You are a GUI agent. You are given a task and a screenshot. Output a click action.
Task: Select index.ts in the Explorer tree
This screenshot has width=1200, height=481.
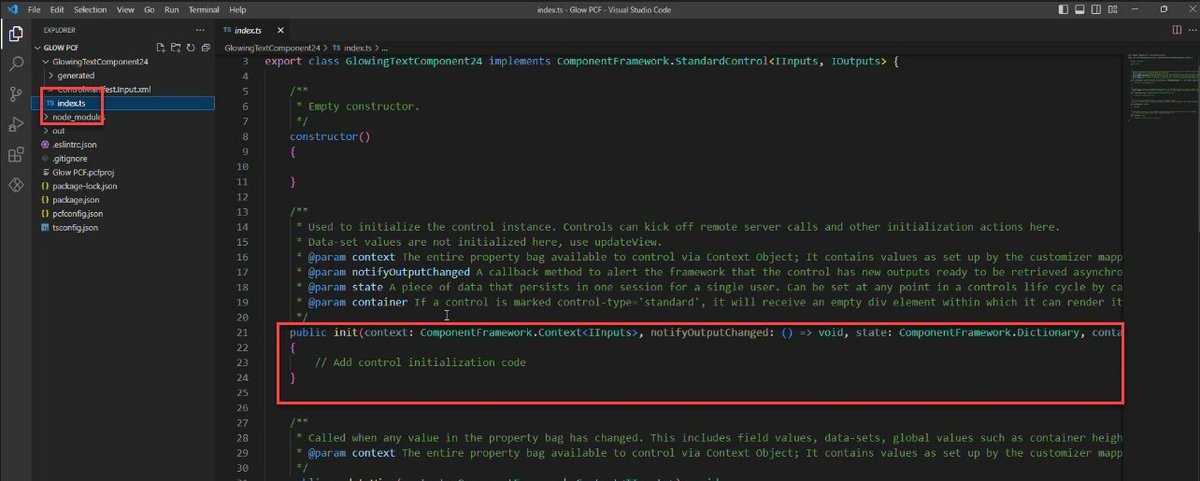pyautogui.click(x=122, y=103)
